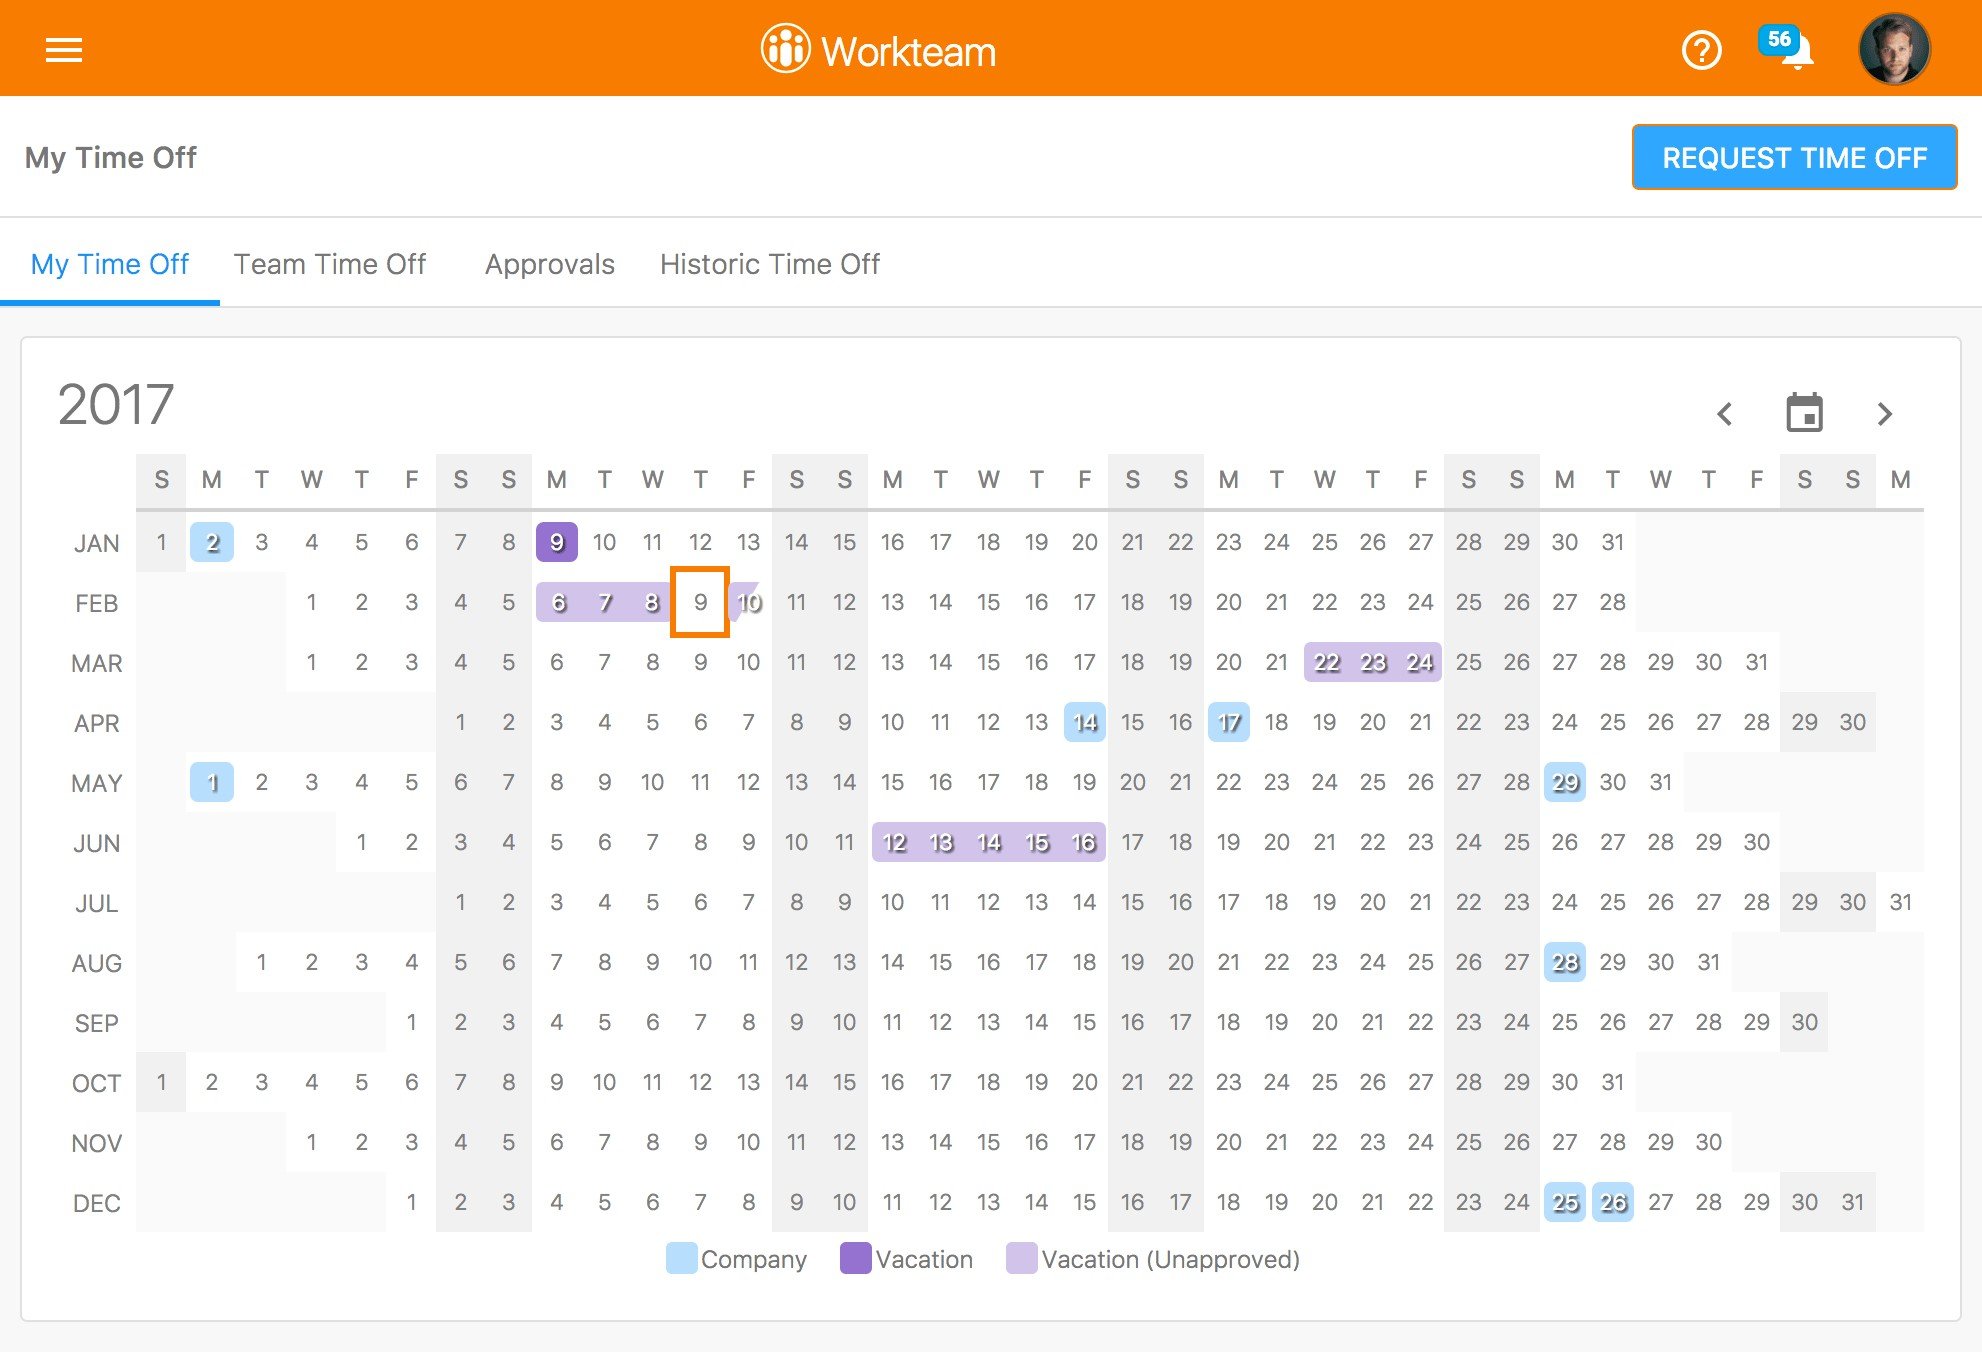Select the My Time Off tab

[110, 264]
